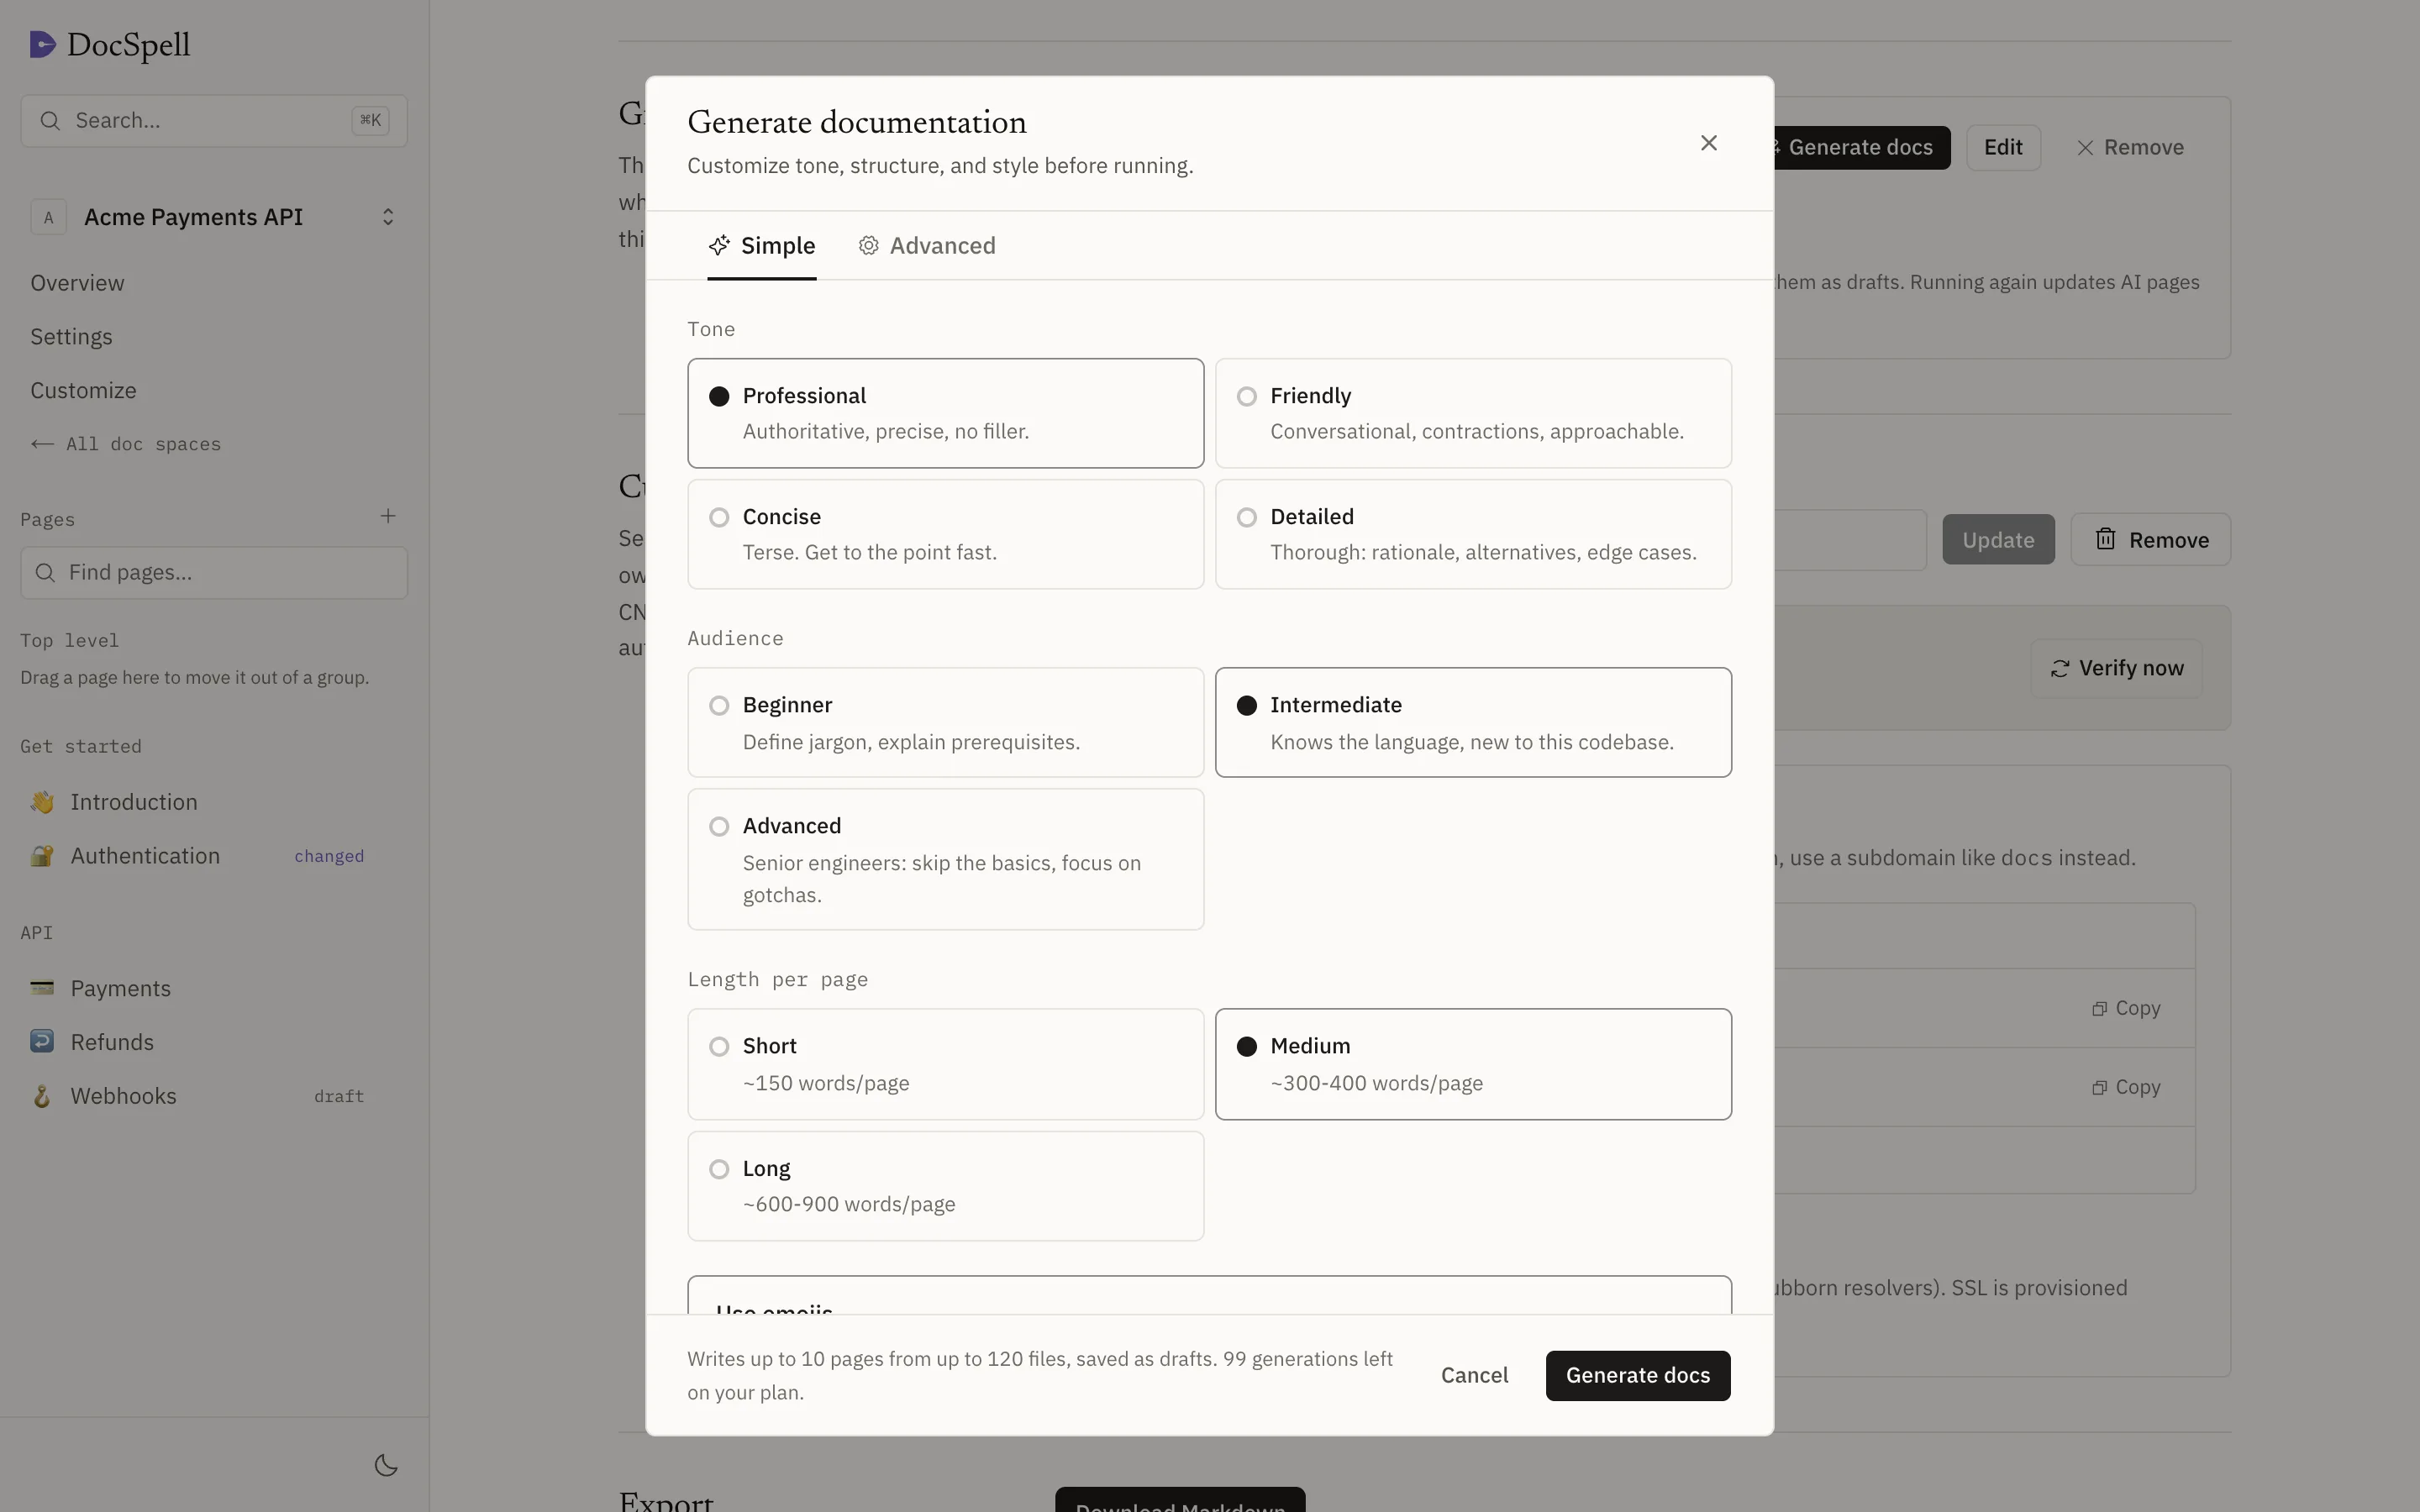The width and height of the screenshot is (2420, 1512).
Task: Click the Introduction waving hand icon
Action: point(42,802)
